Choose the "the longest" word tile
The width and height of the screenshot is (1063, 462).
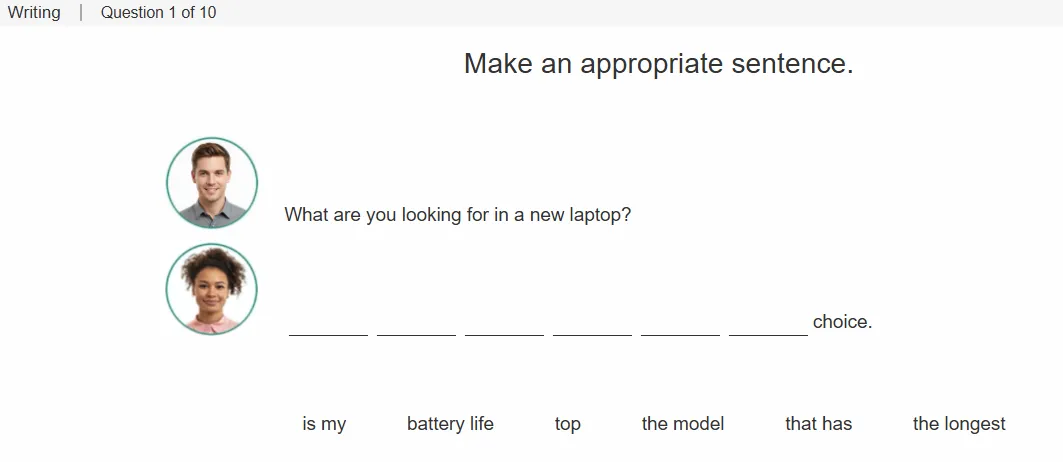point(959,424)
